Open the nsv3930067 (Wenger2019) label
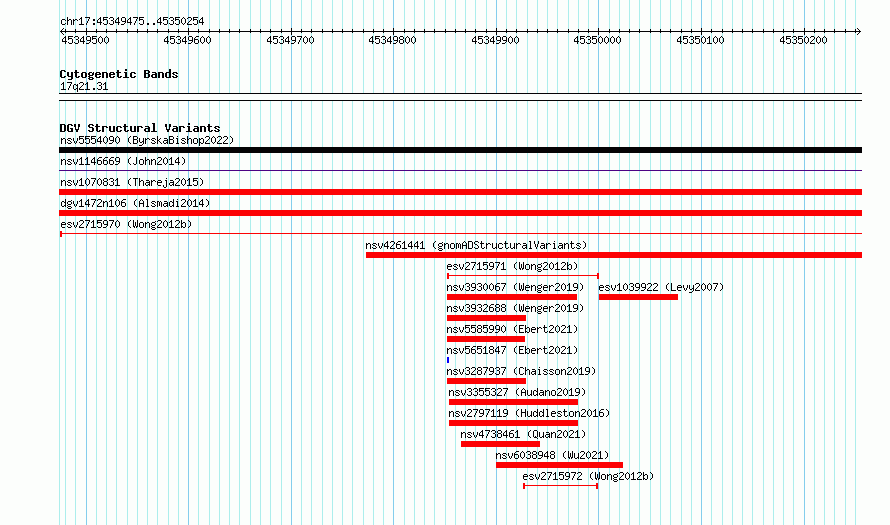The image size is (890, 525). tap(515, 287)
